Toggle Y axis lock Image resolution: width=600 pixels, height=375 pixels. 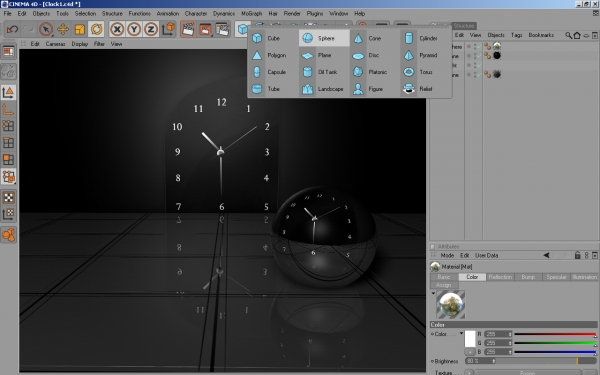[x=134, y=29]
